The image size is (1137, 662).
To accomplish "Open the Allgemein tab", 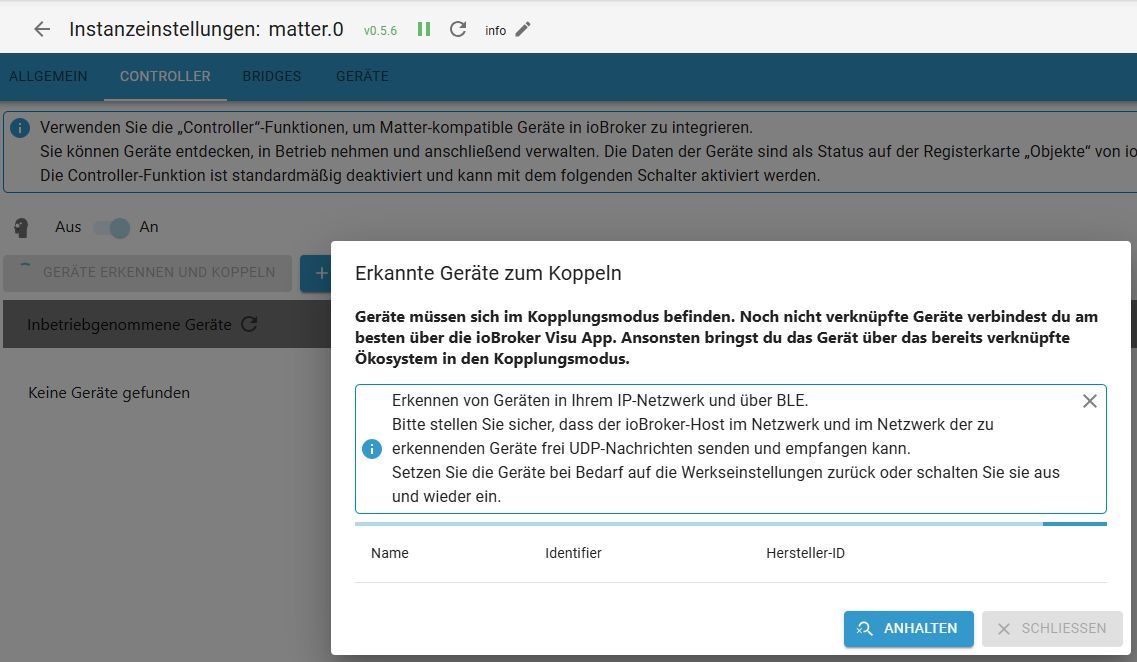I will [48, 76].
